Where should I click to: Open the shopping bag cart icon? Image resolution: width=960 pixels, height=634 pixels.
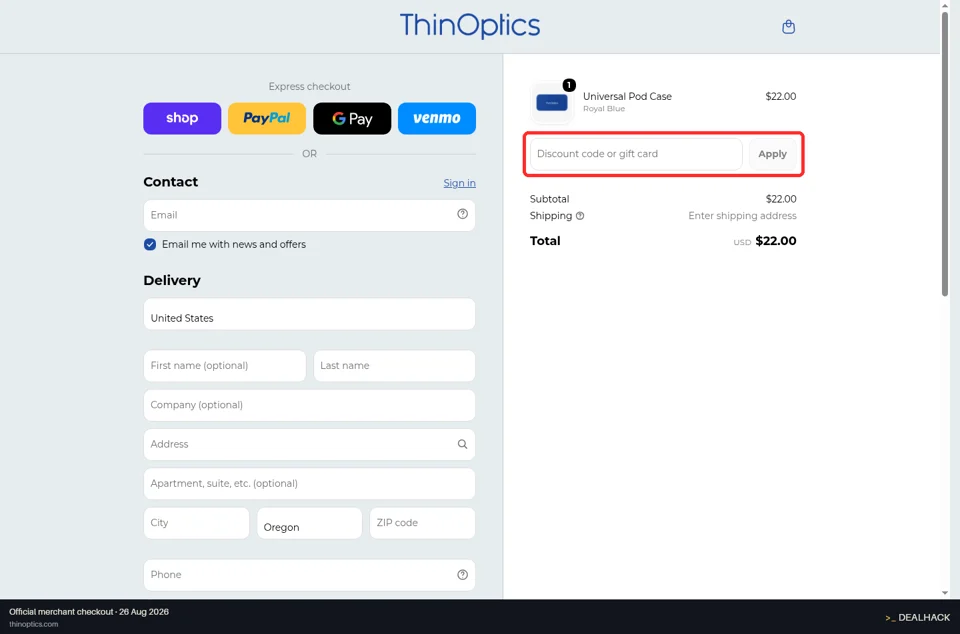pyautogui.click(x=789, y=26)
